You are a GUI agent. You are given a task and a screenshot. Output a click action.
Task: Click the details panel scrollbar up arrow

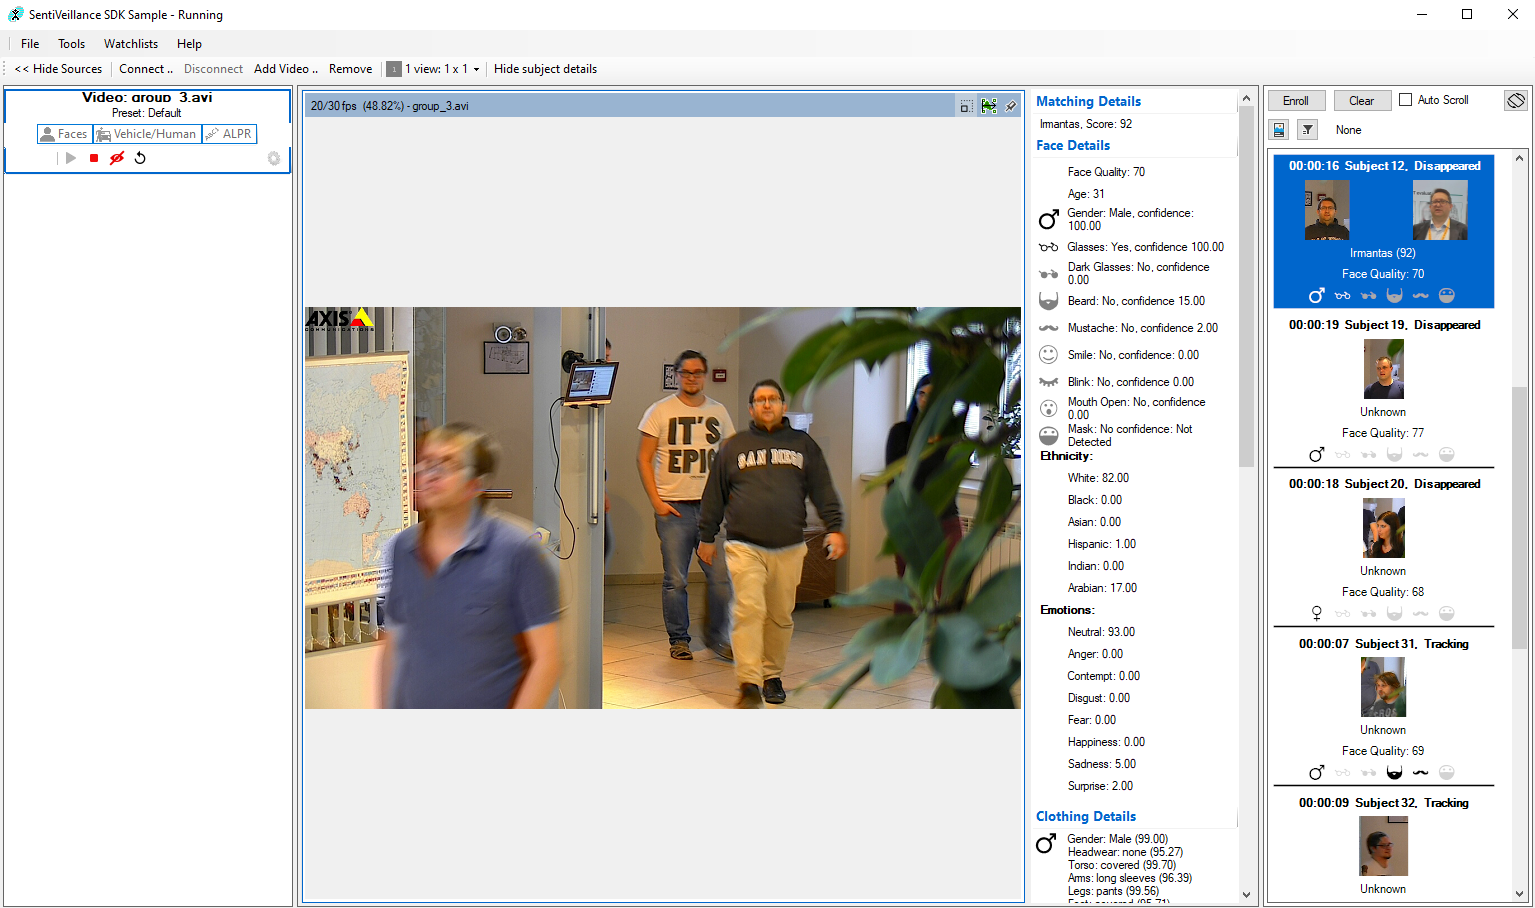tap(1246, 98)
